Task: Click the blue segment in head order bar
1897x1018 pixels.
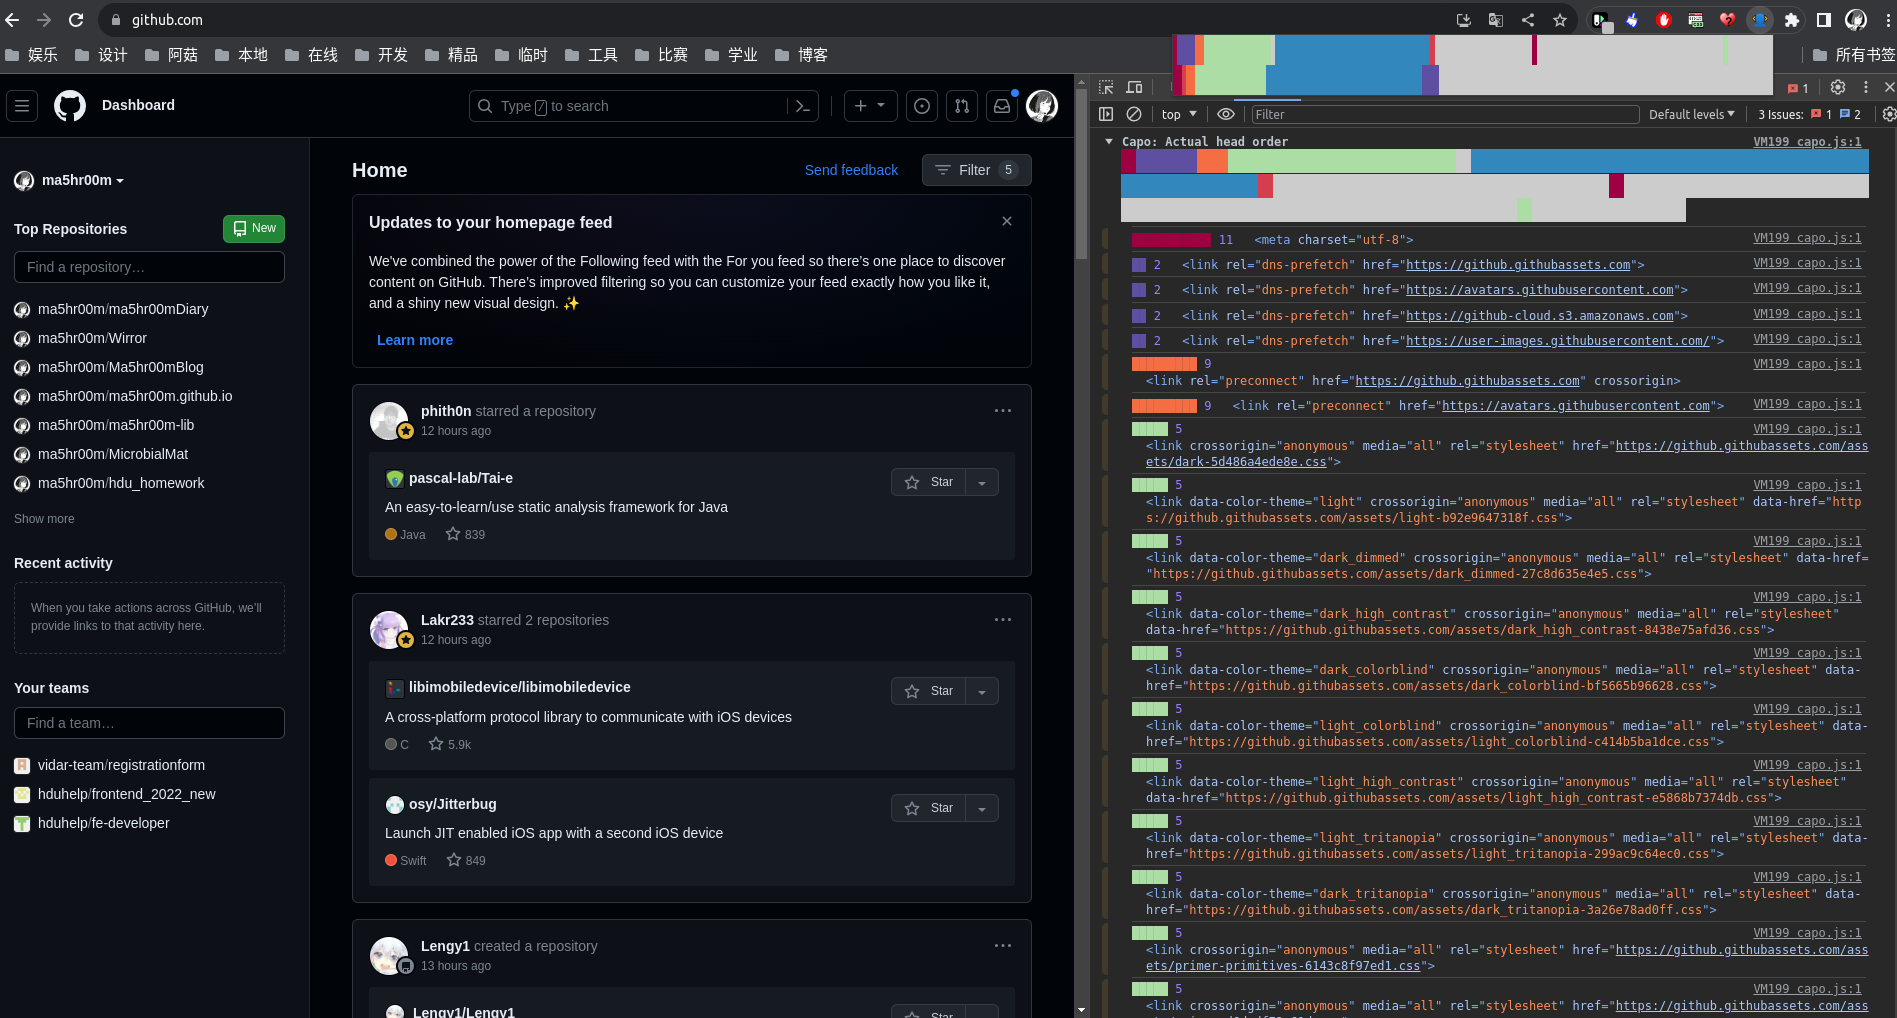Action: click(x=1669, y=161)
